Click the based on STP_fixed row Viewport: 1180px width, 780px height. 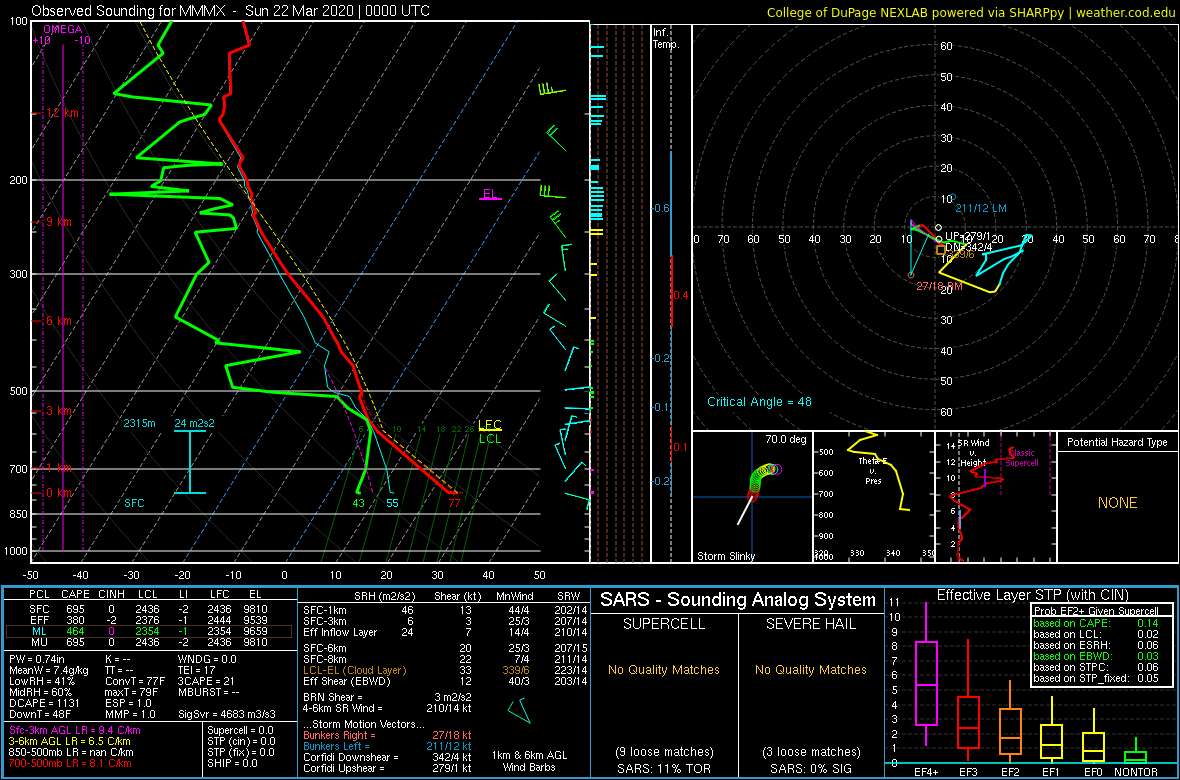(1094, 680)
